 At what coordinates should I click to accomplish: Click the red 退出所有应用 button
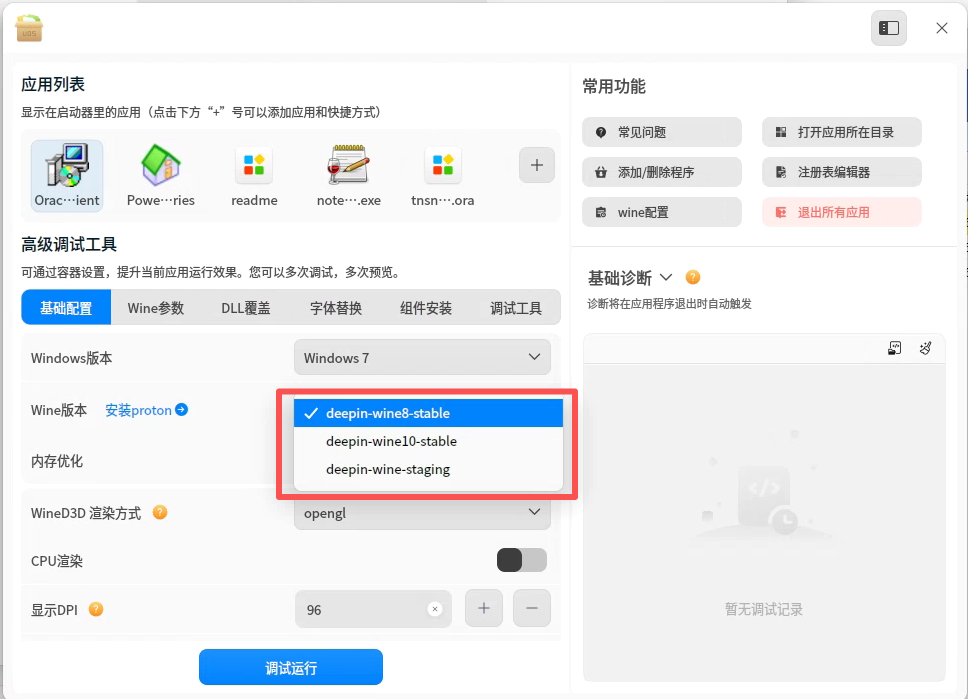841,212
